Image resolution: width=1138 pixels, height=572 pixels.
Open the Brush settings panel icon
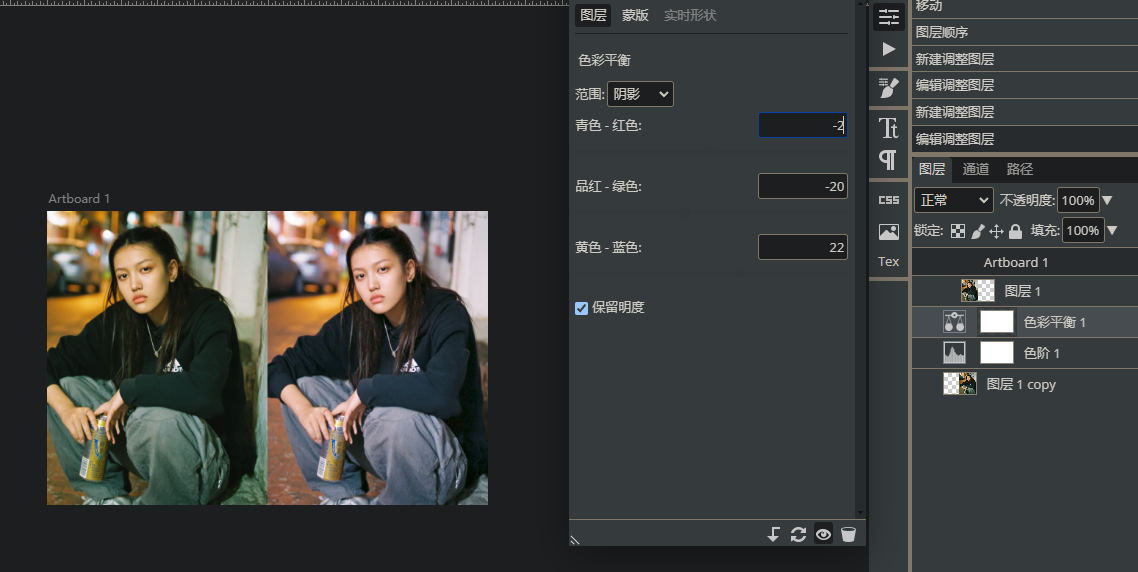(888, 88)
